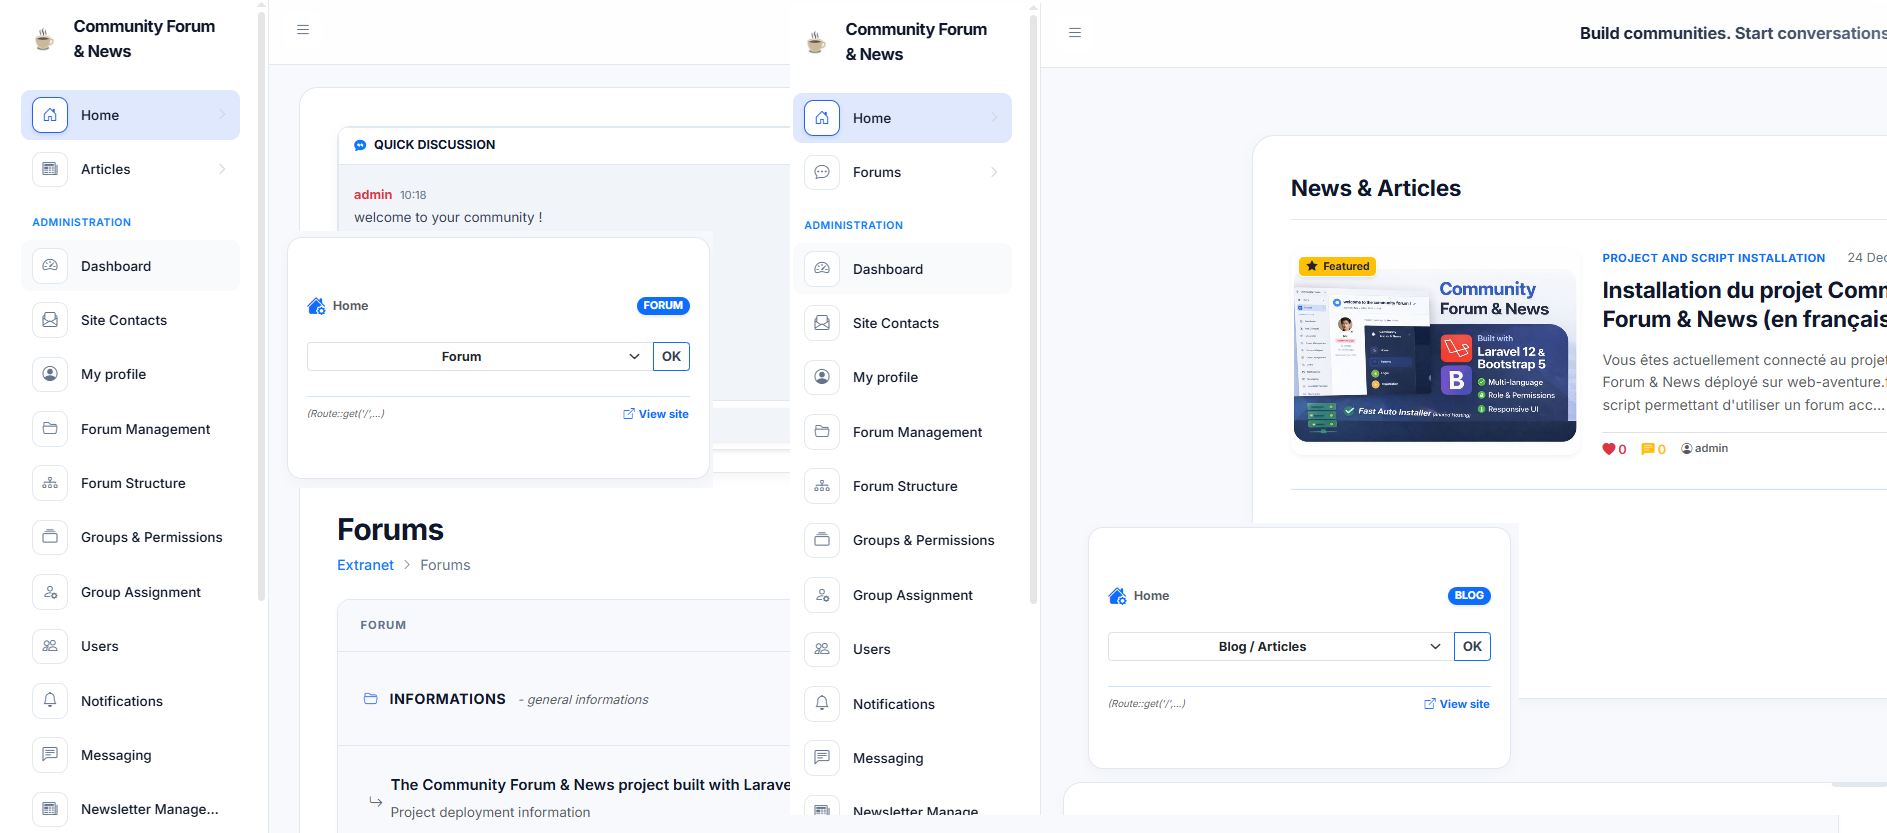Click Notifications bell icon in right panel

pos(822,704)
